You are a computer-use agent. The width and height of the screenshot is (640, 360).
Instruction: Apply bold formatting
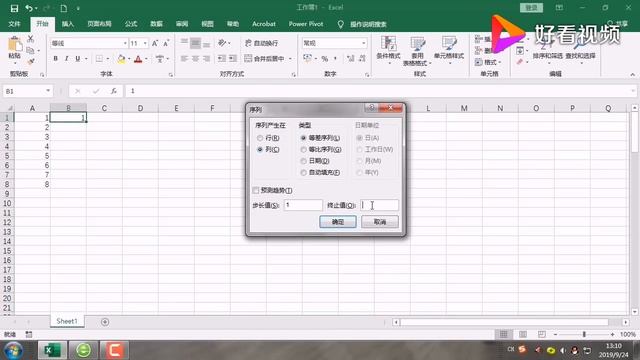(56, 59)
